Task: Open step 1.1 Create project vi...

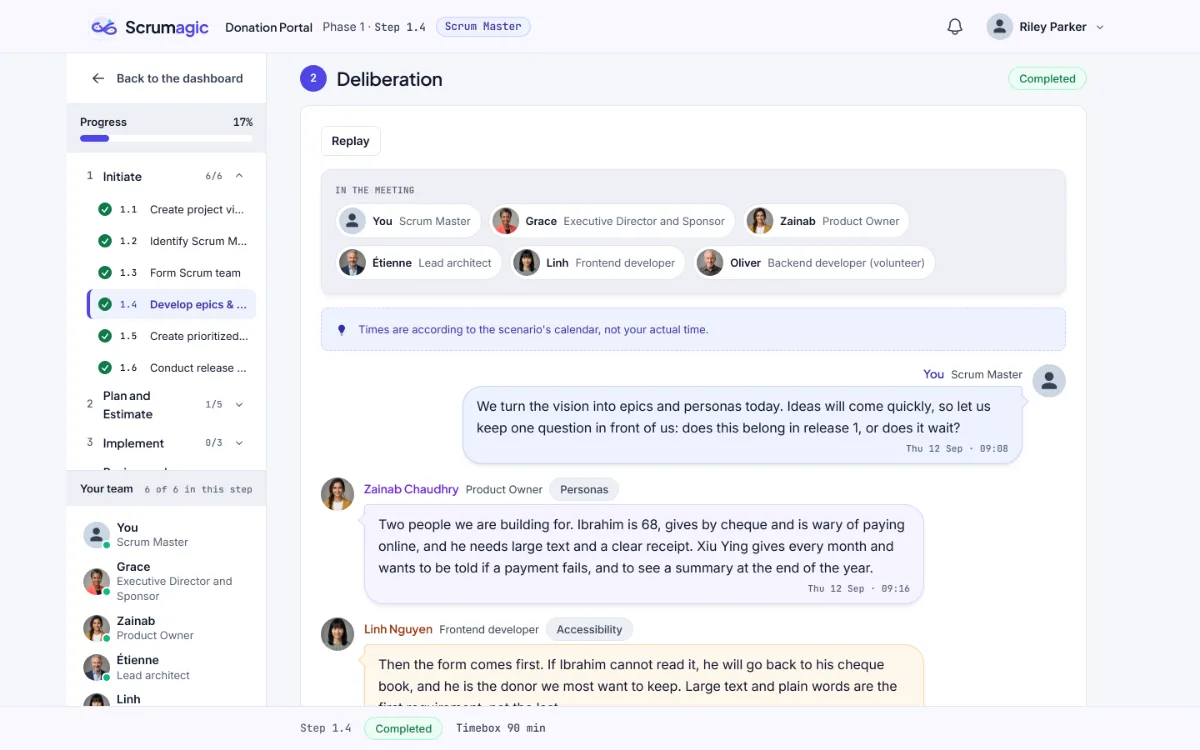Action: (x=171, y=210)
